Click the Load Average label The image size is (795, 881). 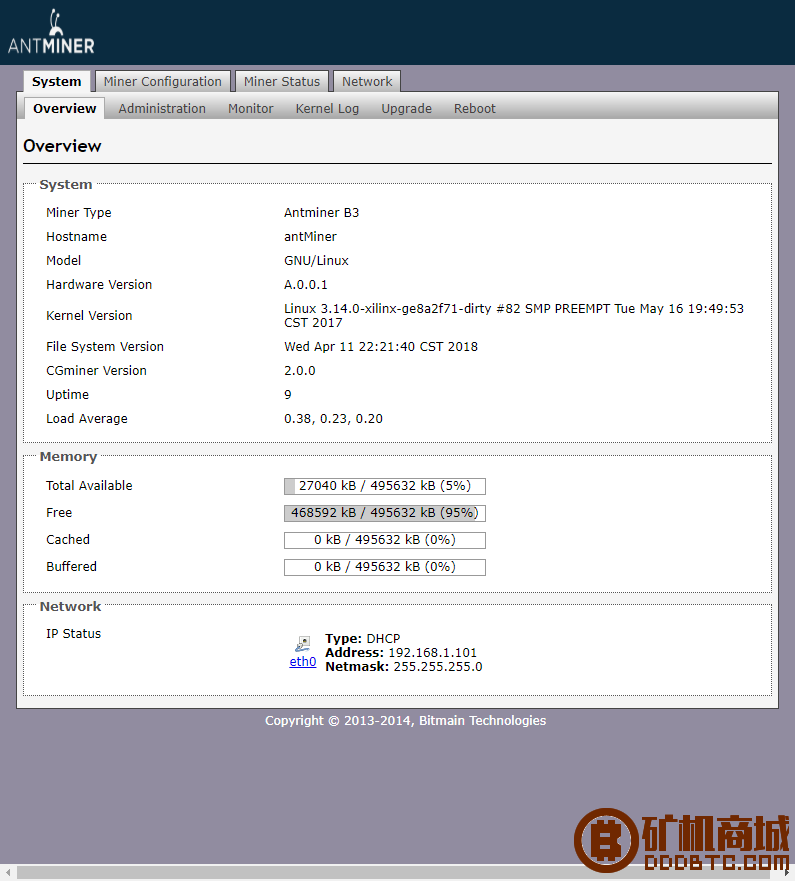click(x=87, y=419)
